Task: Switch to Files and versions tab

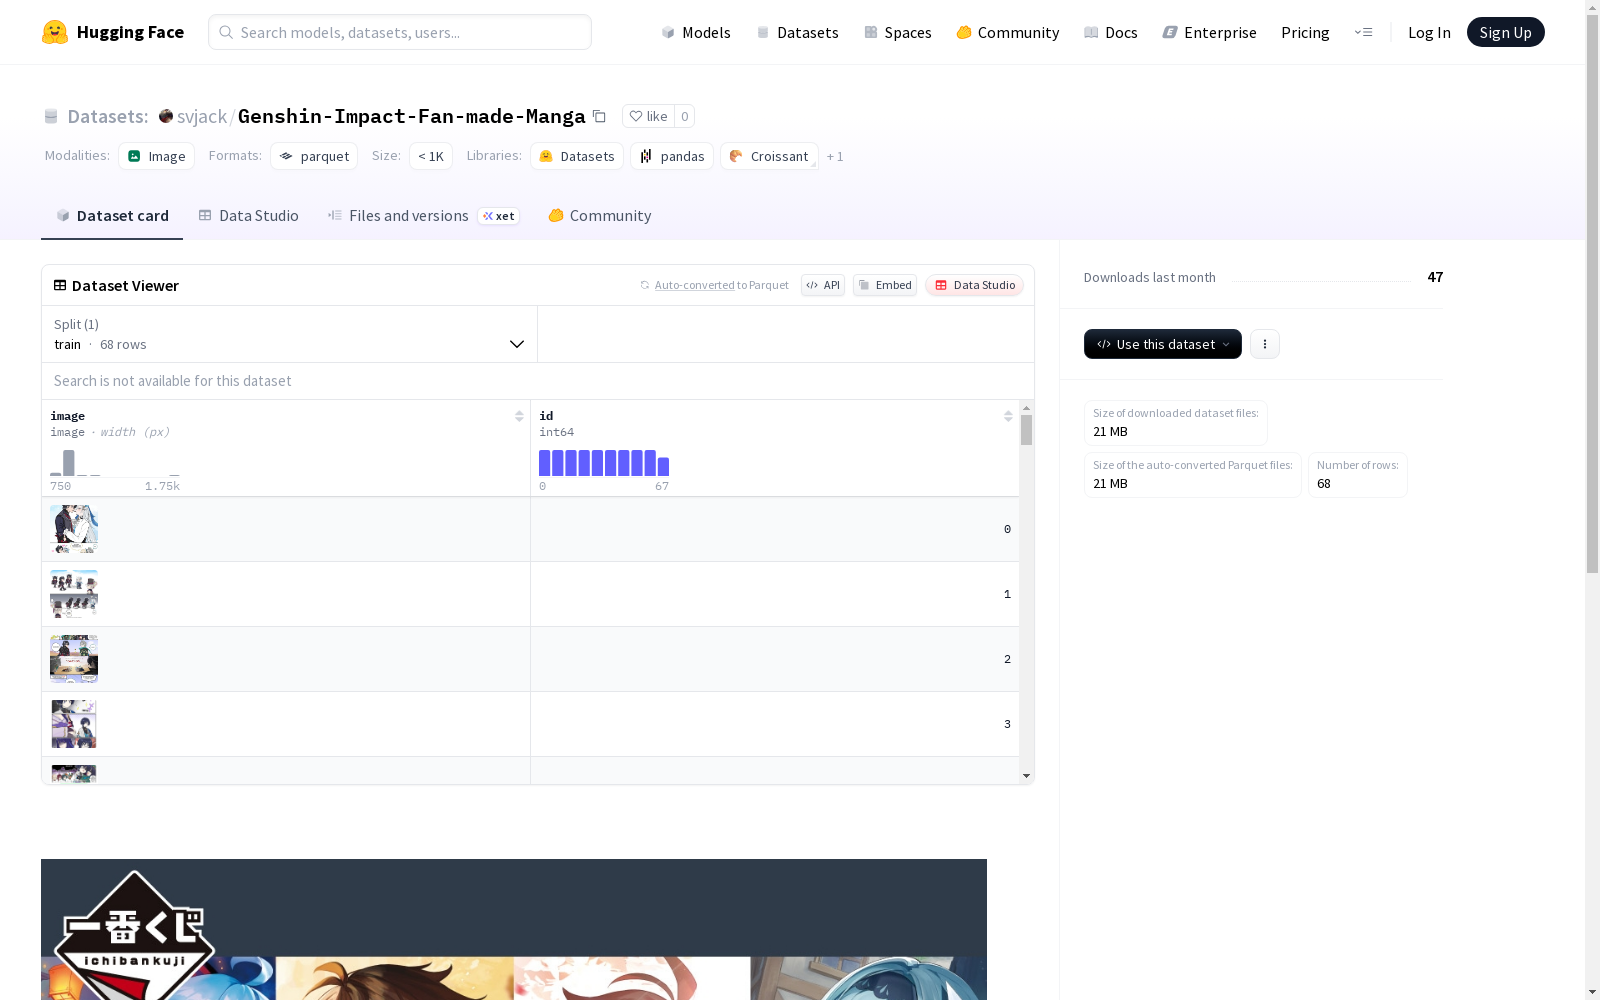Action: 424,216
